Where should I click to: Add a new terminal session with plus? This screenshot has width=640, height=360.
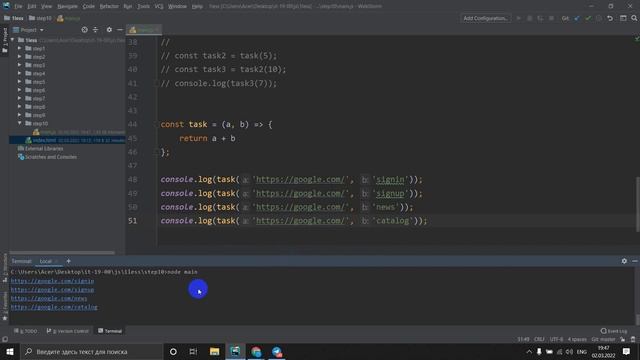coord(69,261)
